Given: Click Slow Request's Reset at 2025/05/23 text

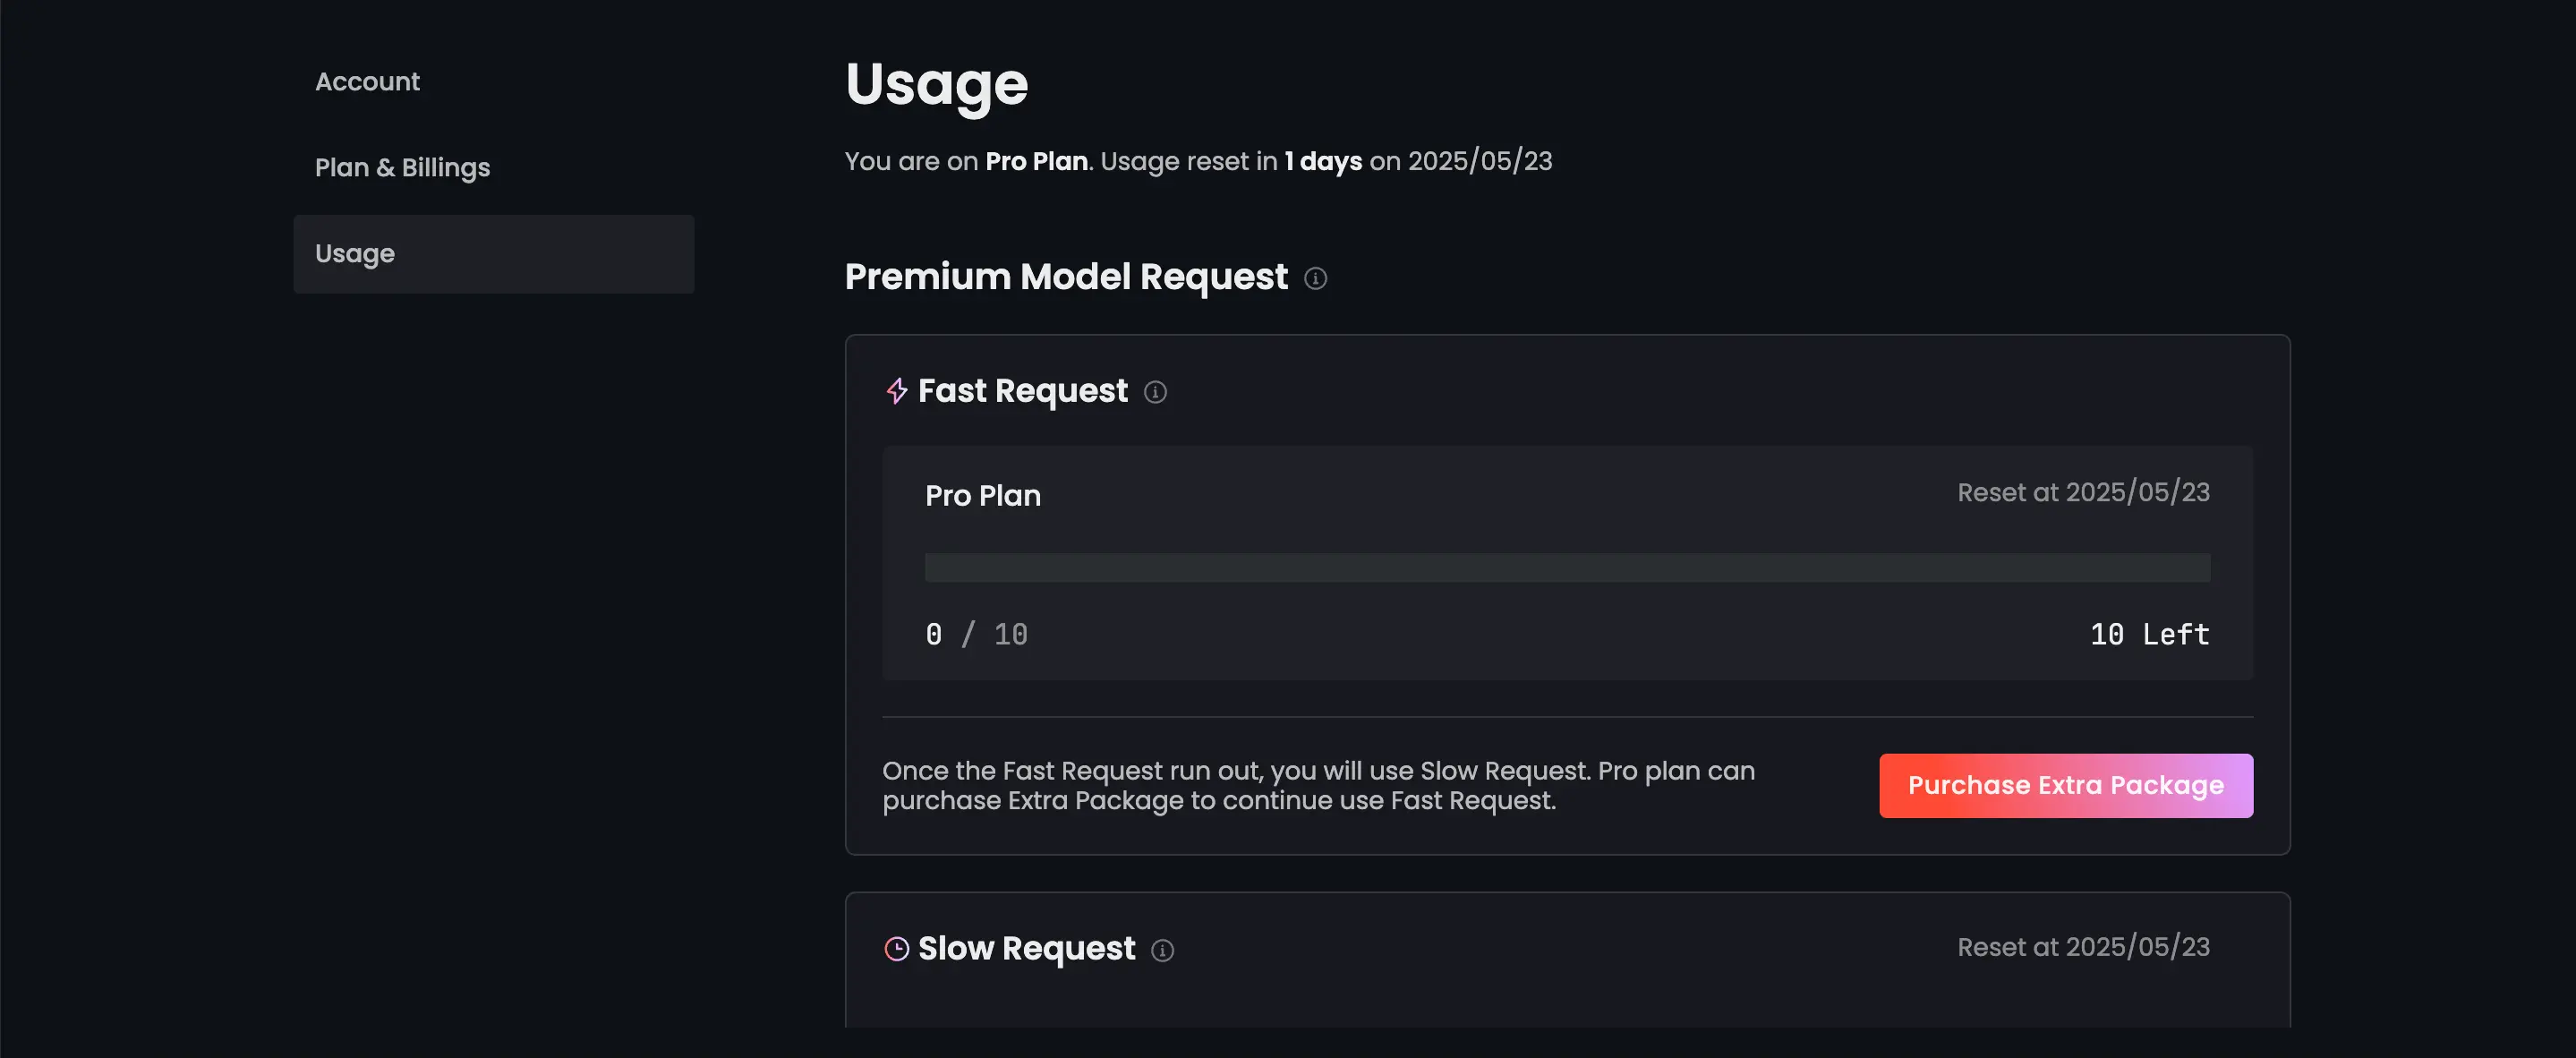Looking at the screenshot, I should coord(2083,947).
